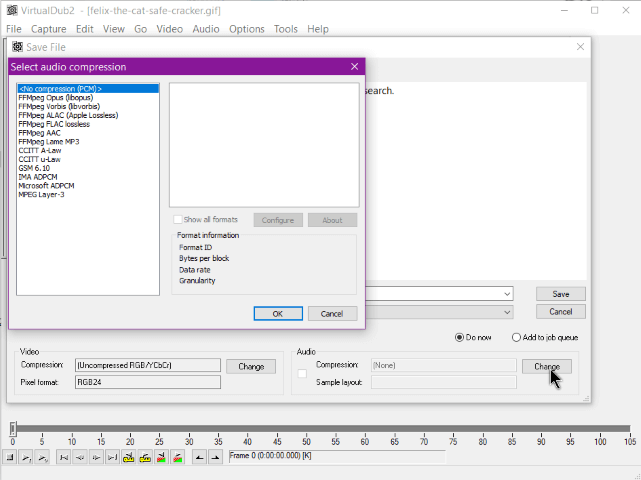The width and height of the screenshot is (641, 480).
Task: Scan forward for scene change icon
Action: pos(177,457)
